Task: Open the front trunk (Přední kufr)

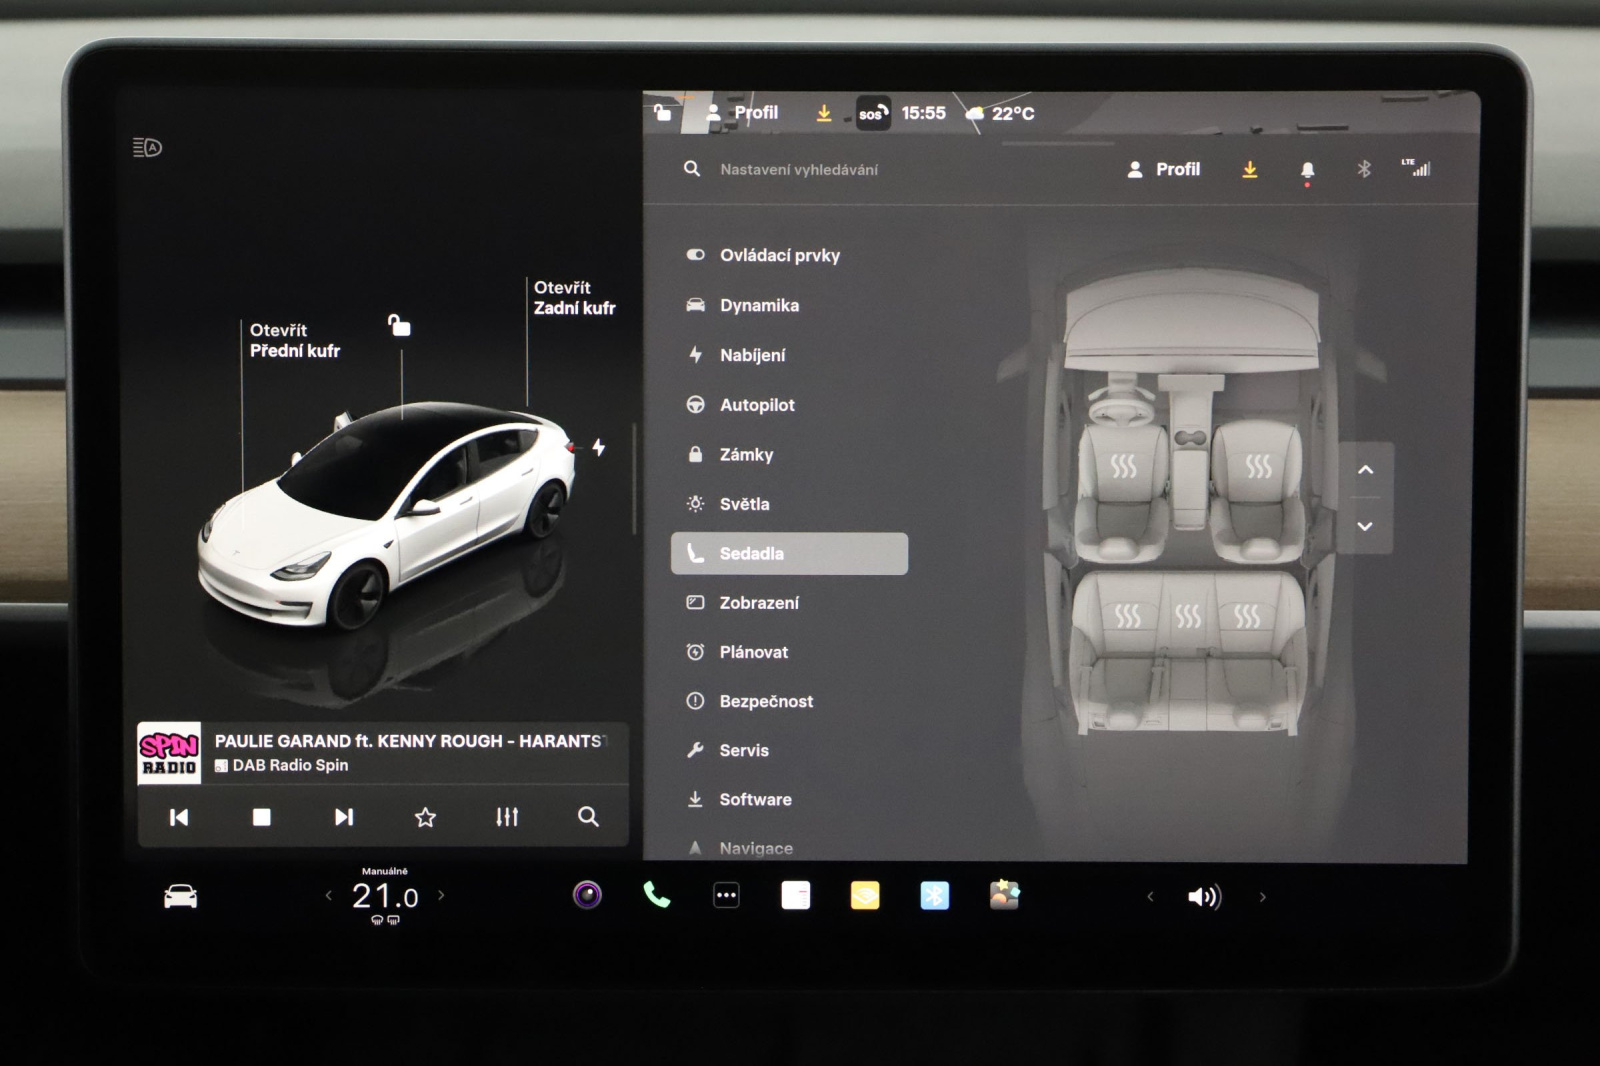Action: click(x=294, y=341)
